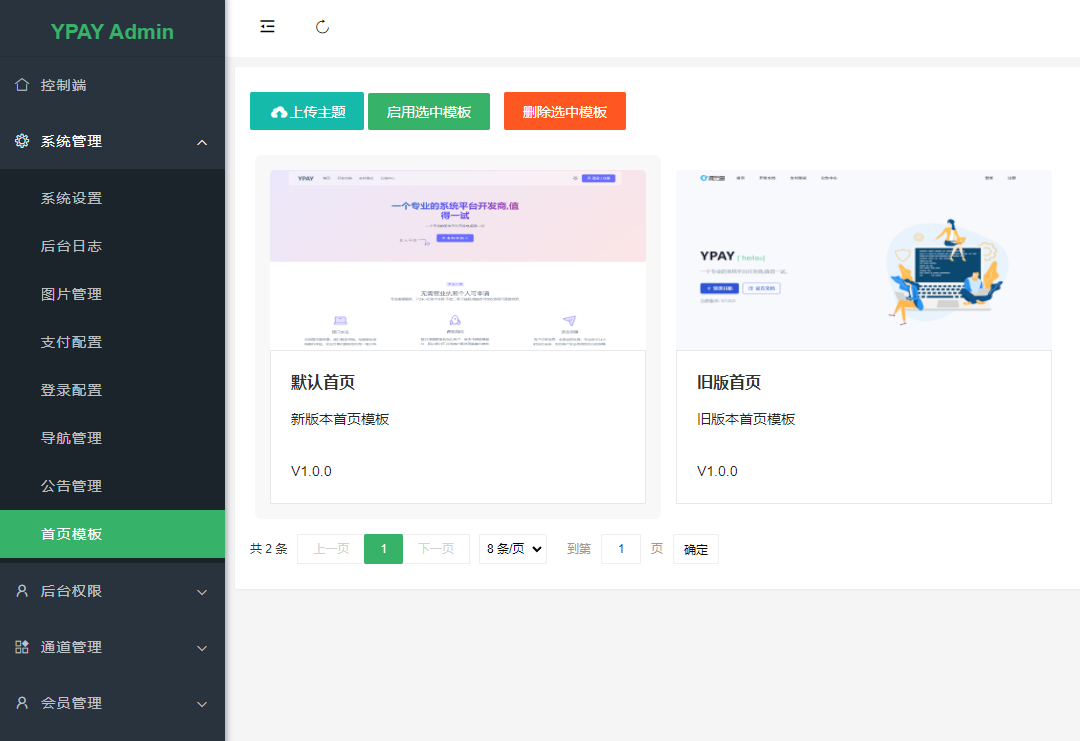Click the home icon beside 控制端
The image size is (1080, 741).
[22, 85]
